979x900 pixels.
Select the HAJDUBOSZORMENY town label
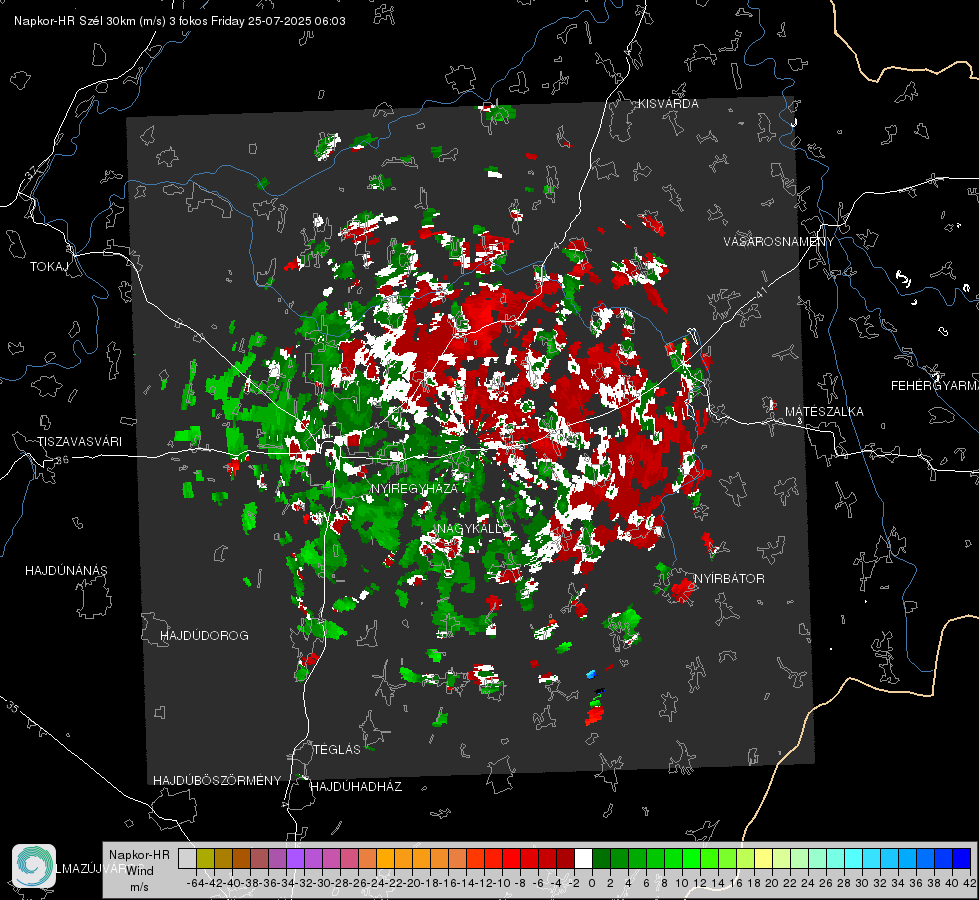pyautogui.click(x=217, y=781)
